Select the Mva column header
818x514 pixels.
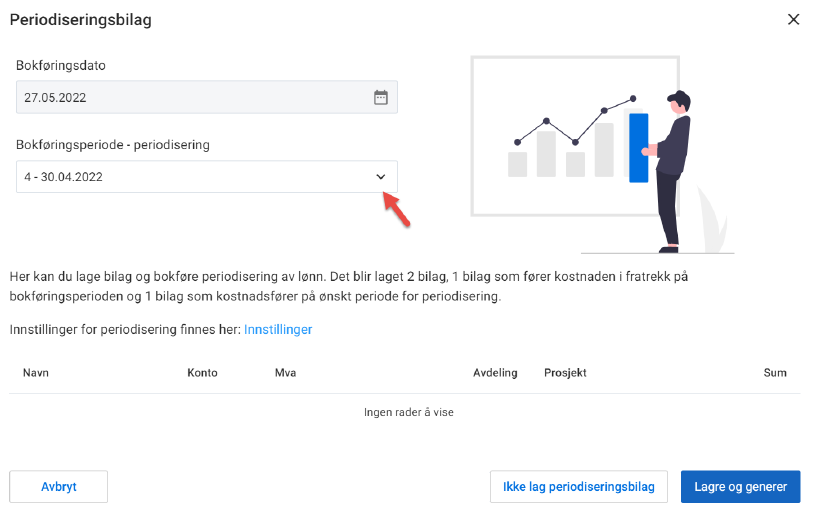[x=285, y=373]
